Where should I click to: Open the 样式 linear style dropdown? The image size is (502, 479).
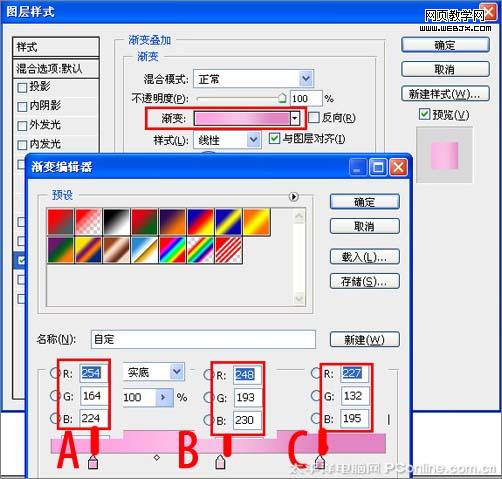(x=254, y=139)
